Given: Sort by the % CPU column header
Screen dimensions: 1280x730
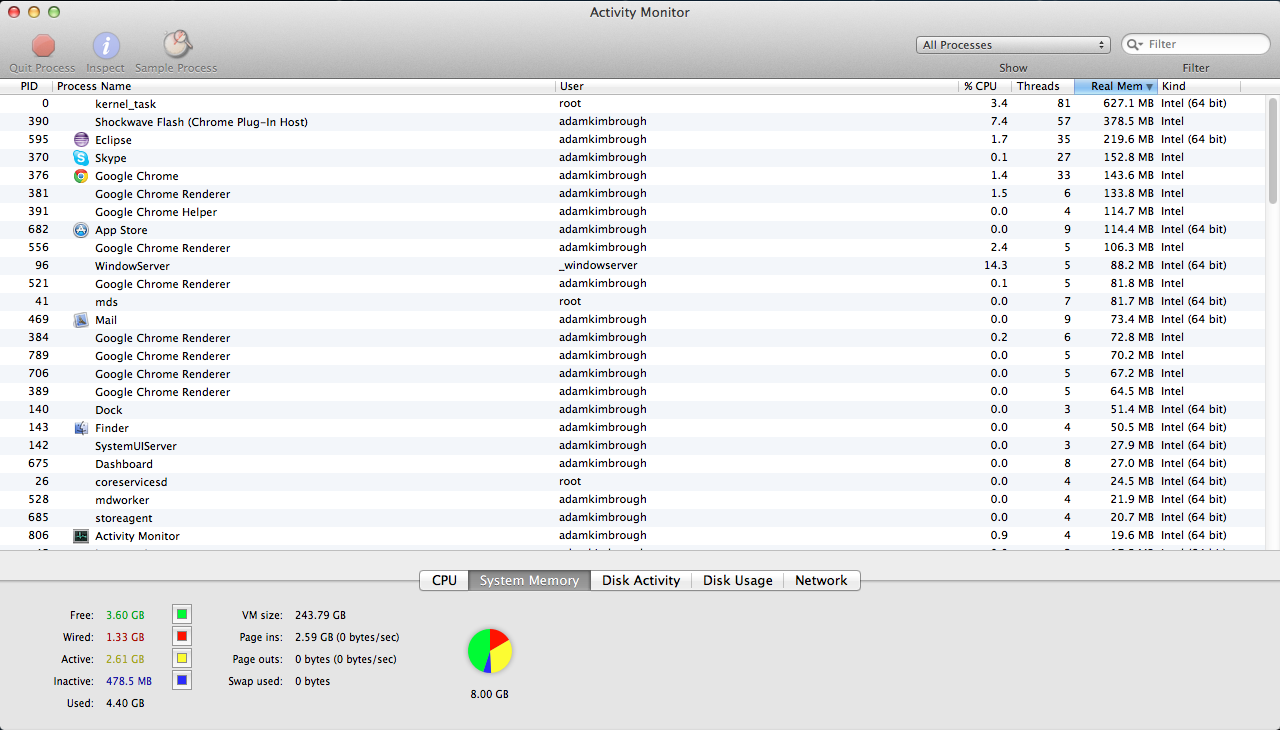Looking at the screenshot, I should [x=985, y=86].
